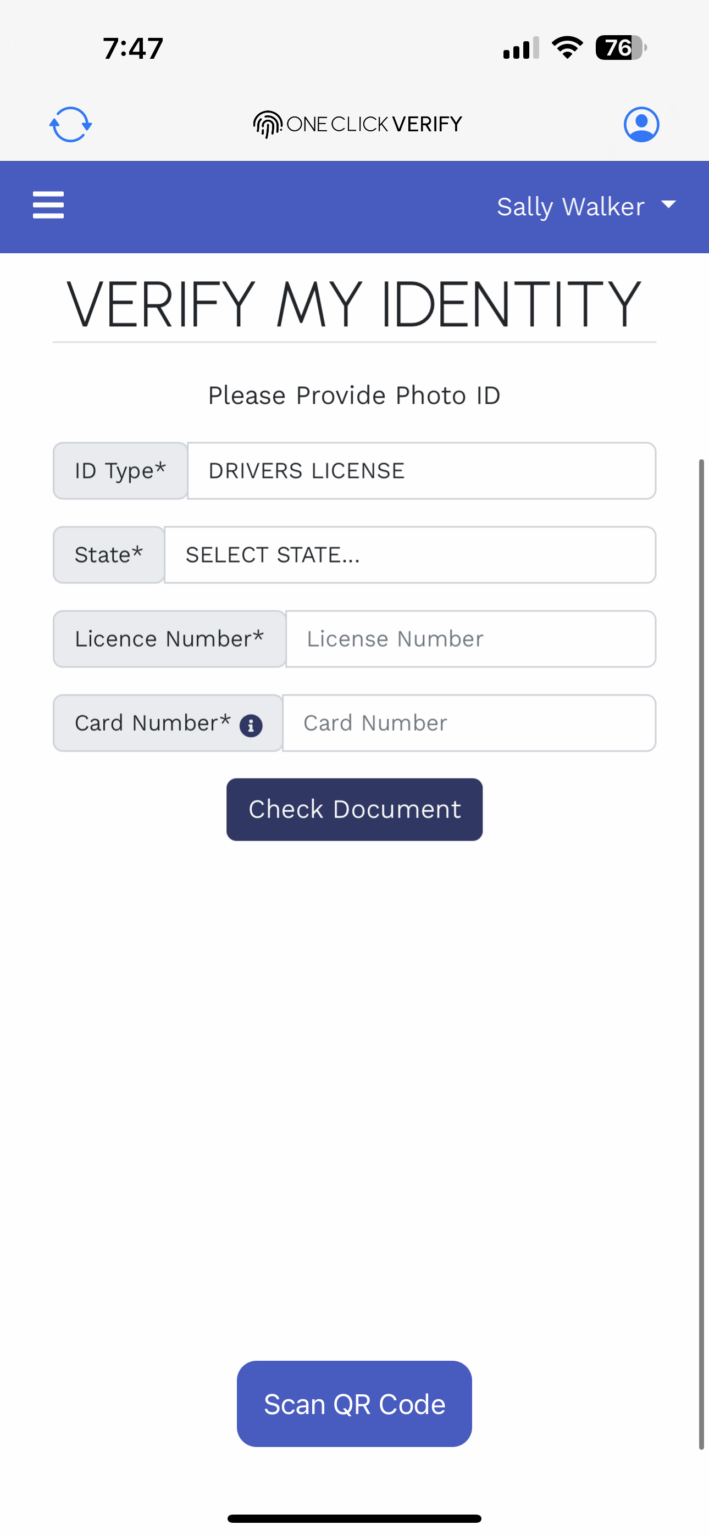This screenshot has width=709, height=1536.
Task: Tap the Wi-Fi indicator in status bar
Action: coord(567,46)
